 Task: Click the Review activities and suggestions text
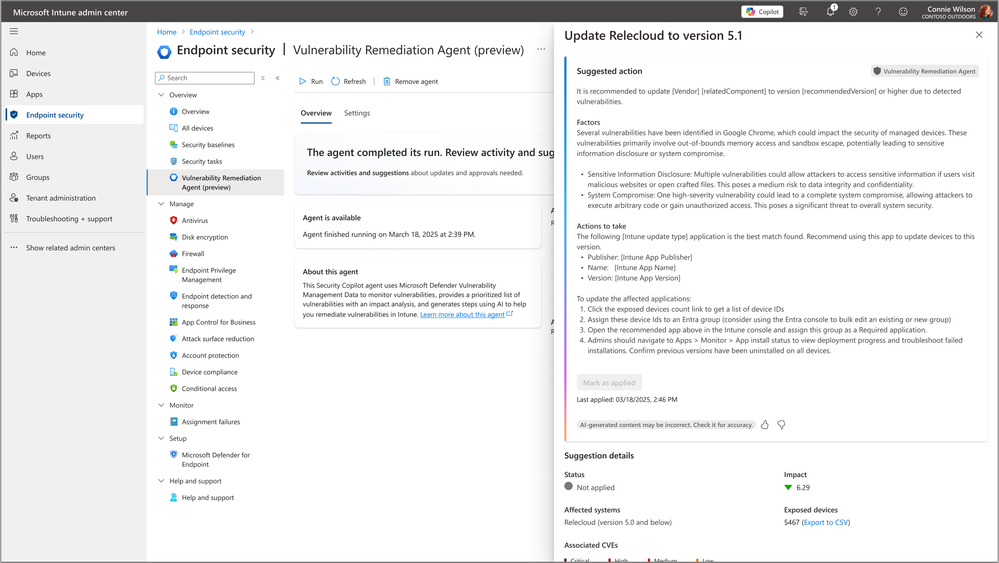pos(357,173)
